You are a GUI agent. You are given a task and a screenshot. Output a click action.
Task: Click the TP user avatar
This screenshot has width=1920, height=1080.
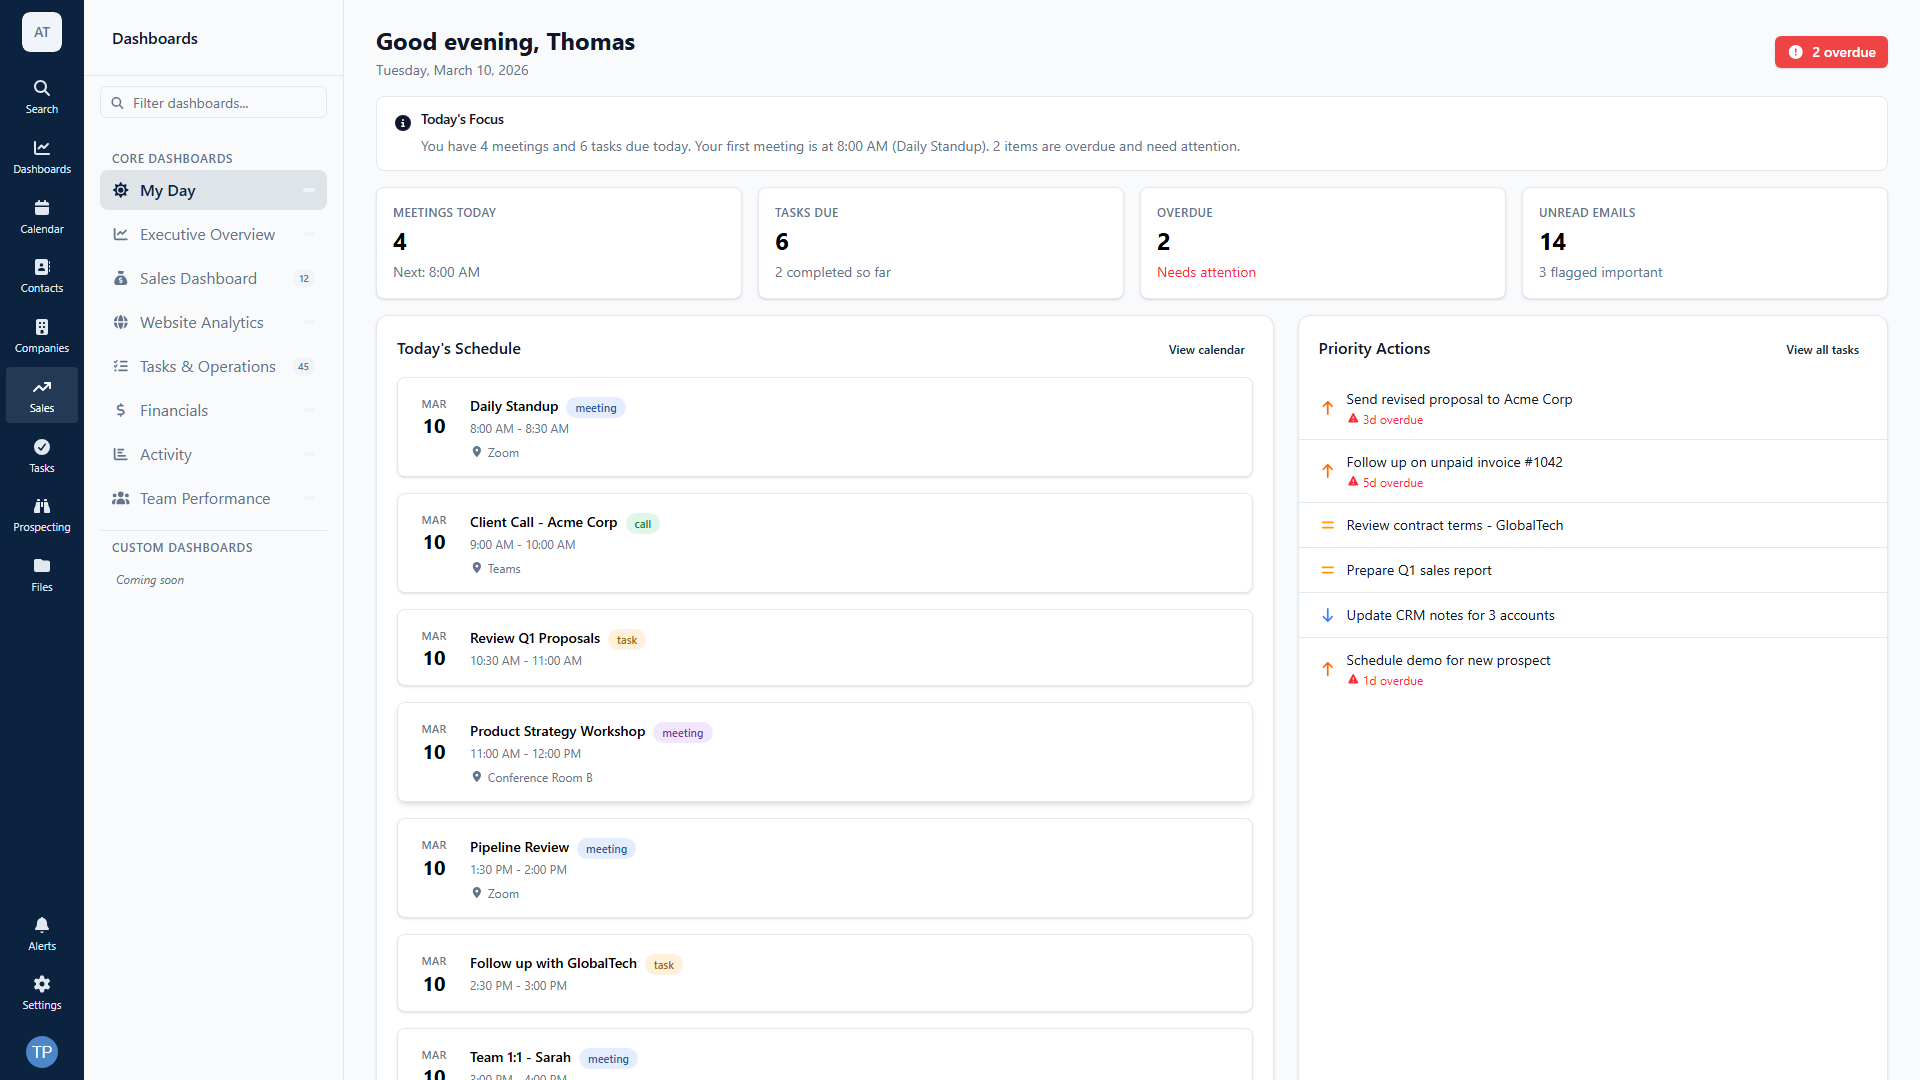click(42, 1052)
